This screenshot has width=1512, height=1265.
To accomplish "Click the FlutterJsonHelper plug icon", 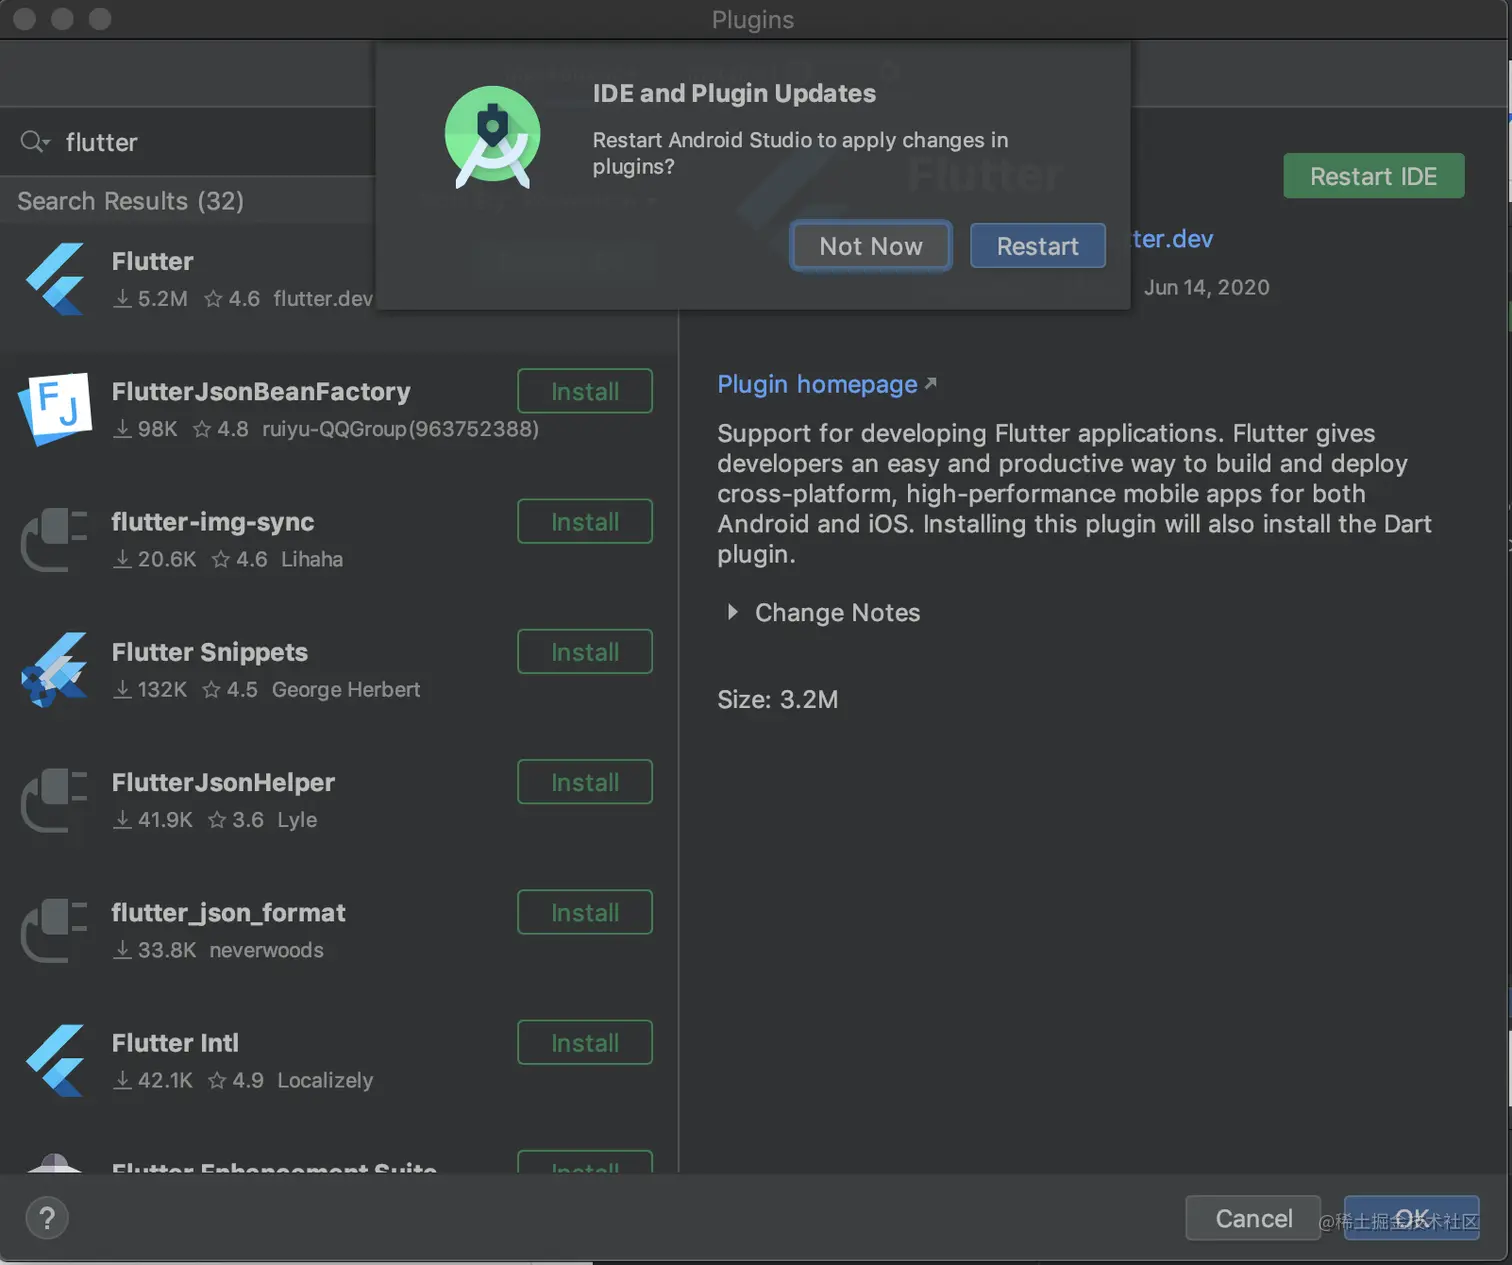I will click(x=54, y=800).
